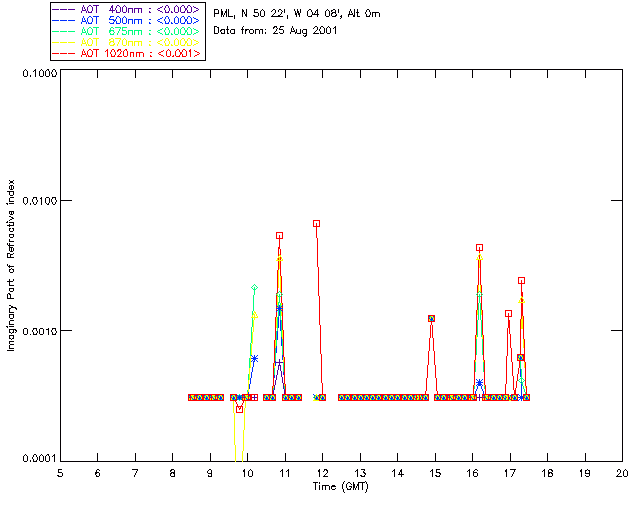Click the 'Time (GMT)' axis title
This screenshot has width=640, height=512.
340,487
